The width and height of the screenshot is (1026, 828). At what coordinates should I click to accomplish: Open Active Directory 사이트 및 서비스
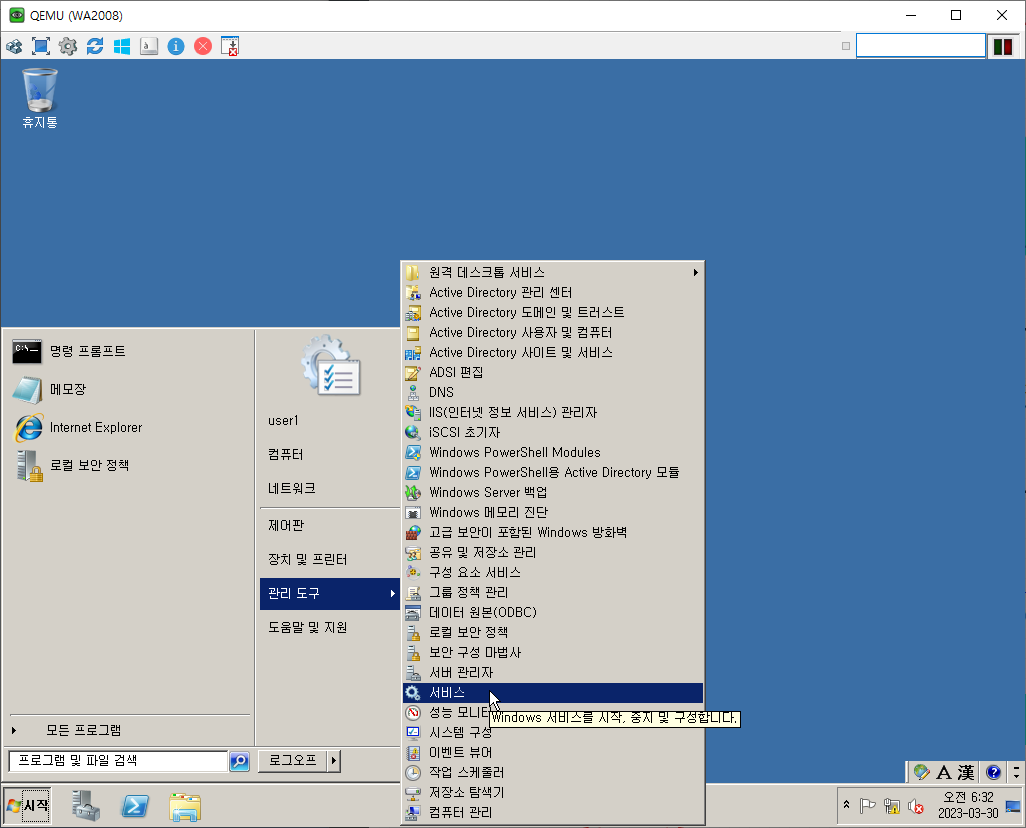[x=553, y=352]
